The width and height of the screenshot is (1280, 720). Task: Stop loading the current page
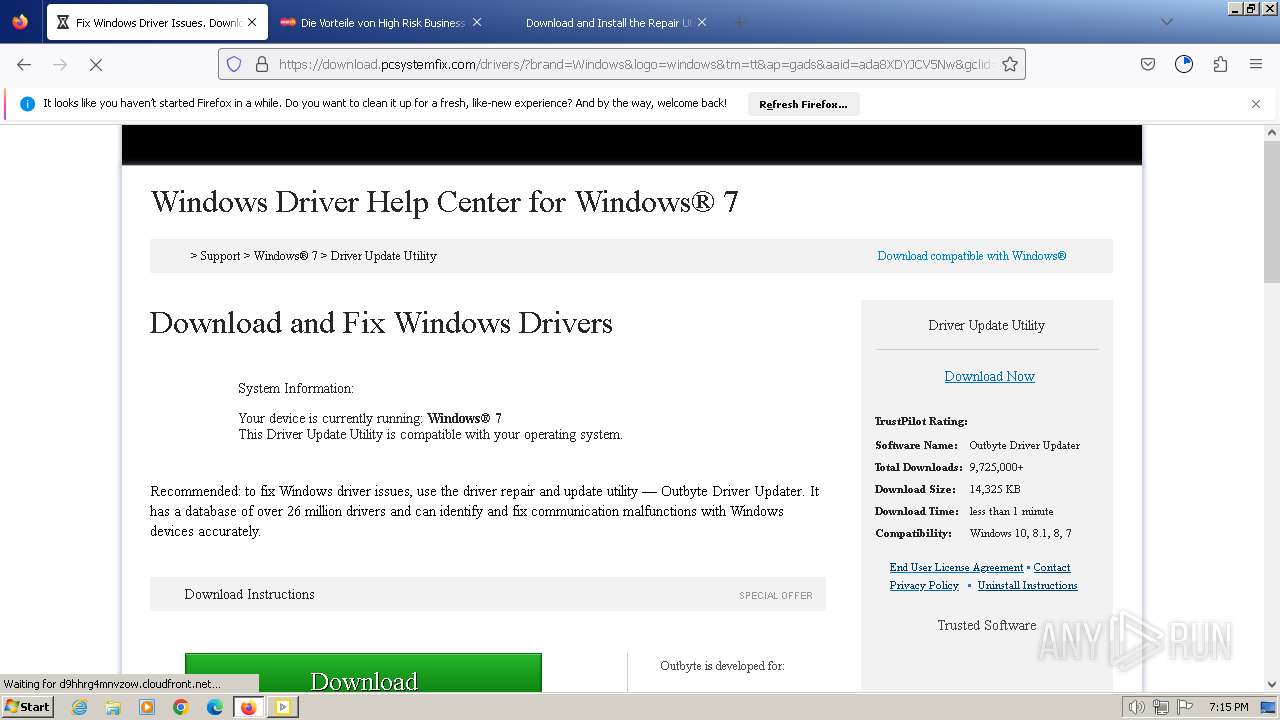pos(96,64)
